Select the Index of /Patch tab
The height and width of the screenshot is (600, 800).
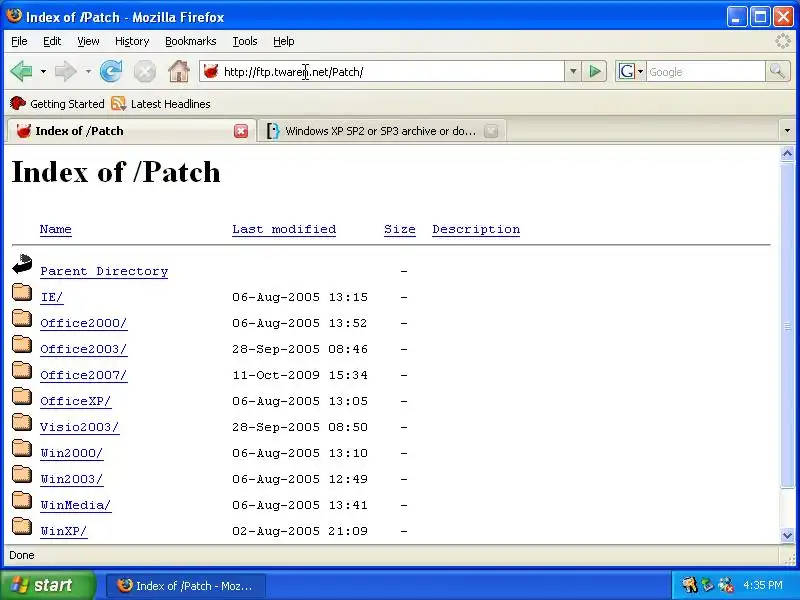[x=131, y=131]
